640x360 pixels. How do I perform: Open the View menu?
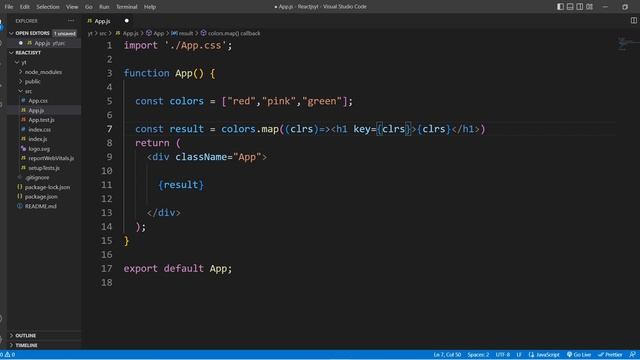[x=72, y=7]
